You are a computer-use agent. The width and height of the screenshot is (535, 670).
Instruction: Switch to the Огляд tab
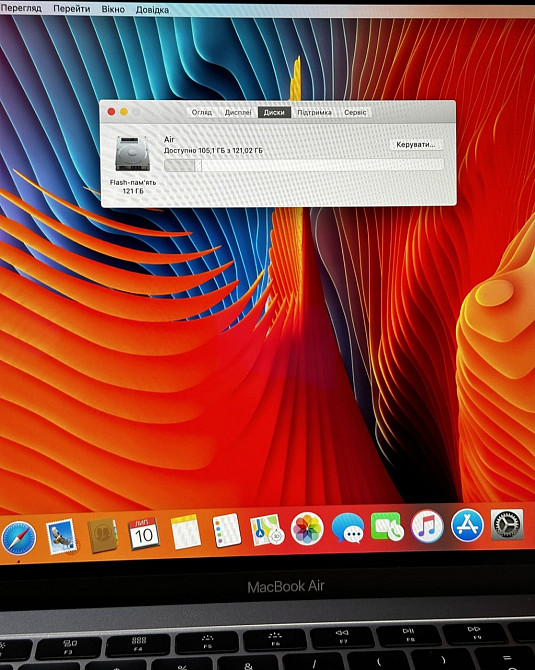pyautogui.click(x=202, y=112)
